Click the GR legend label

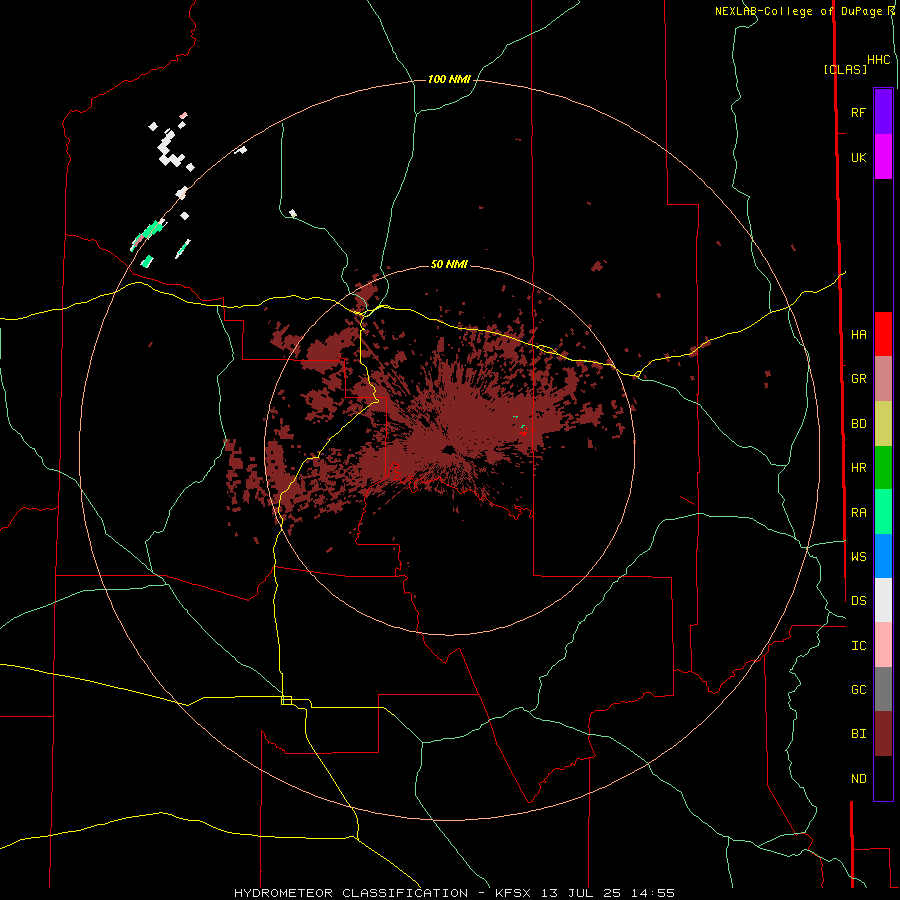[858, 379]
